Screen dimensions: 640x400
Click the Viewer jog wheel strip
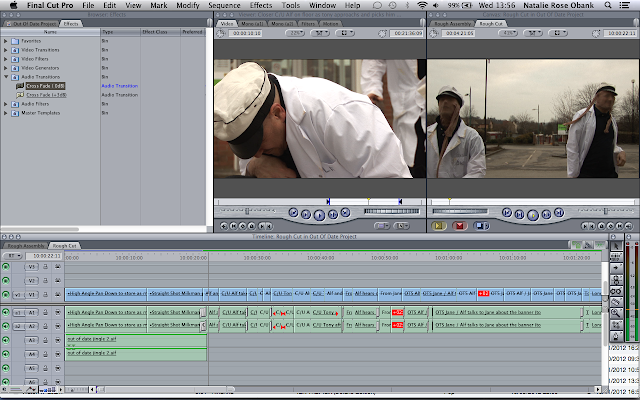click(x=391, y=211)
